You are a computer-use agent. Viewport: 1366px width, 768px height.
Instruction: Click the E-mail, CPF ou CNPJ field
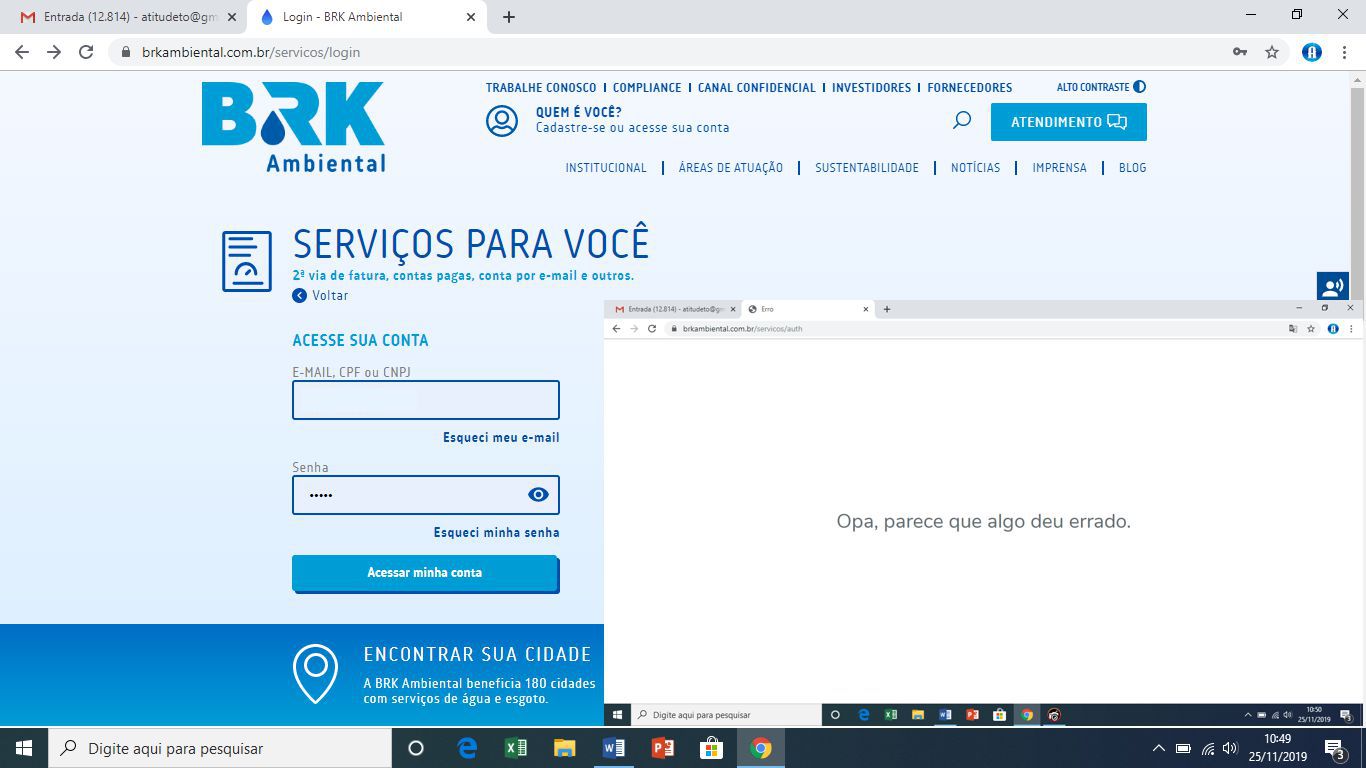pos(425,400)
